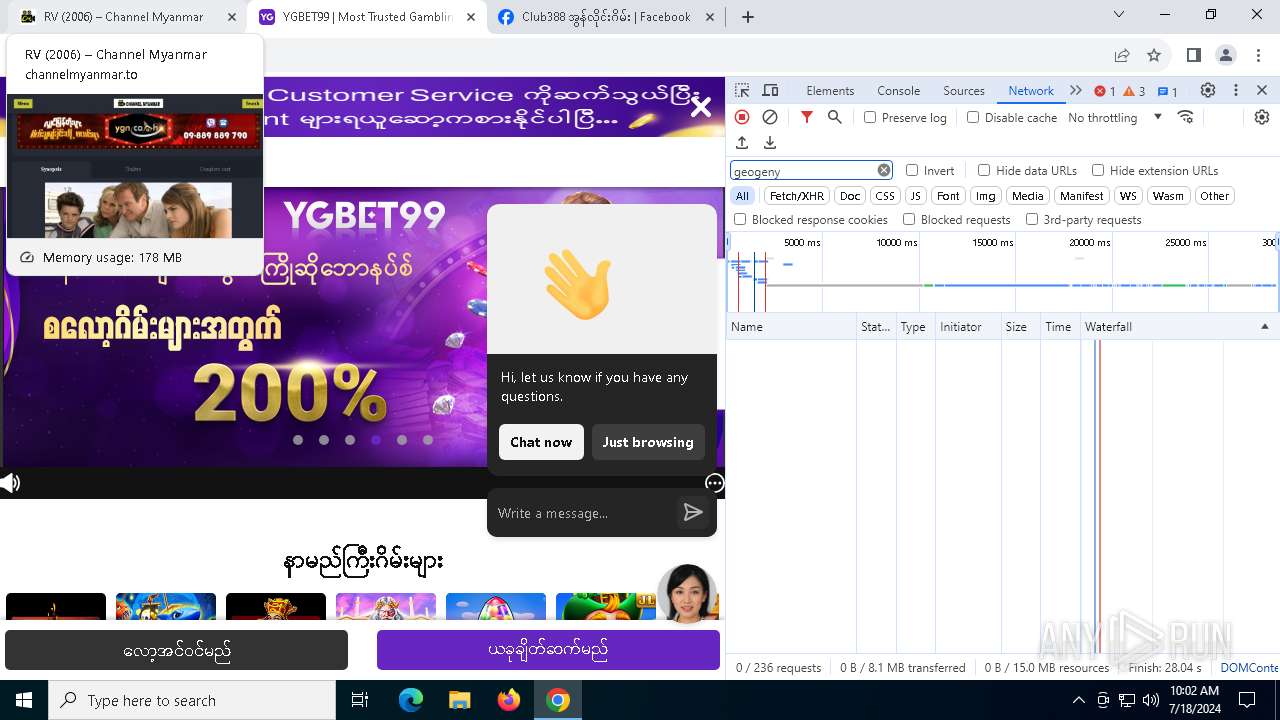Open the tab search dropdown arrow
The width and height of the screenshot is (1280, 720).
click(x=1119, y=15)
